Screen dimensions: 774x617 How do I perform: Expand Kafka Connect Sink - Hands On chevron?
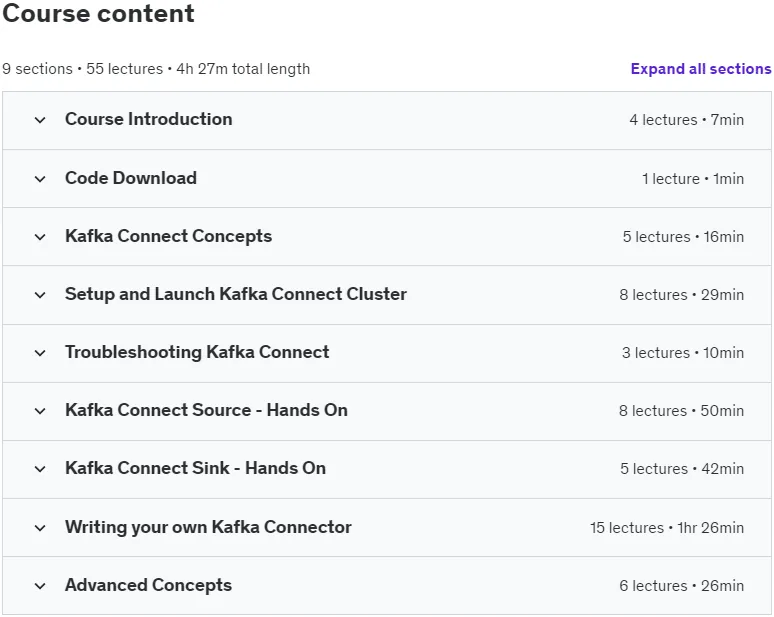click(x=40, y=469)
